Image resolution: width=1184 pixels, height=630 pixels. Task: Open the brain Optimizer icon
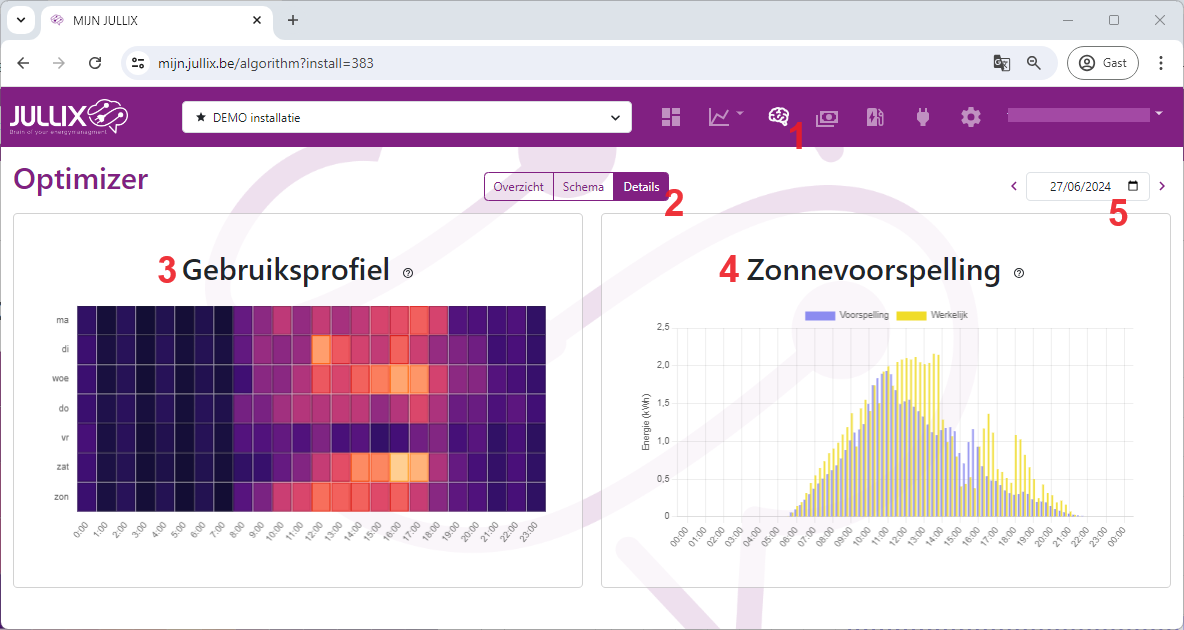778,117
